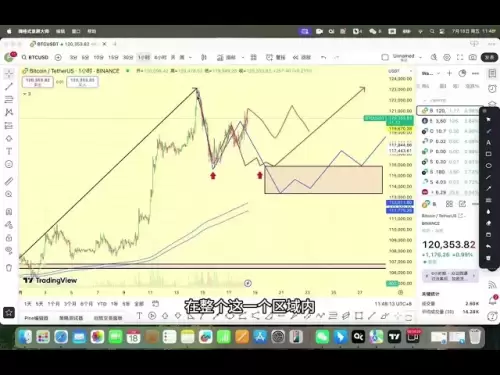Click the add symbol plus icon near BTCUSD
This screenshot has height=375, width=500.
pyautogui.click(x=58, y=57)
